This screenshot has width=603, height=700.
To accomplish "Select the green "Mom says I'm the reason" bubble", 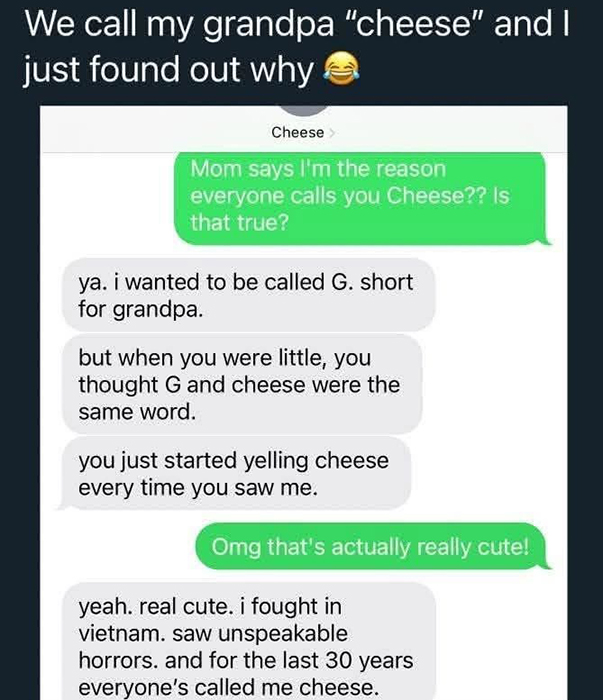I will click(362, 198).
